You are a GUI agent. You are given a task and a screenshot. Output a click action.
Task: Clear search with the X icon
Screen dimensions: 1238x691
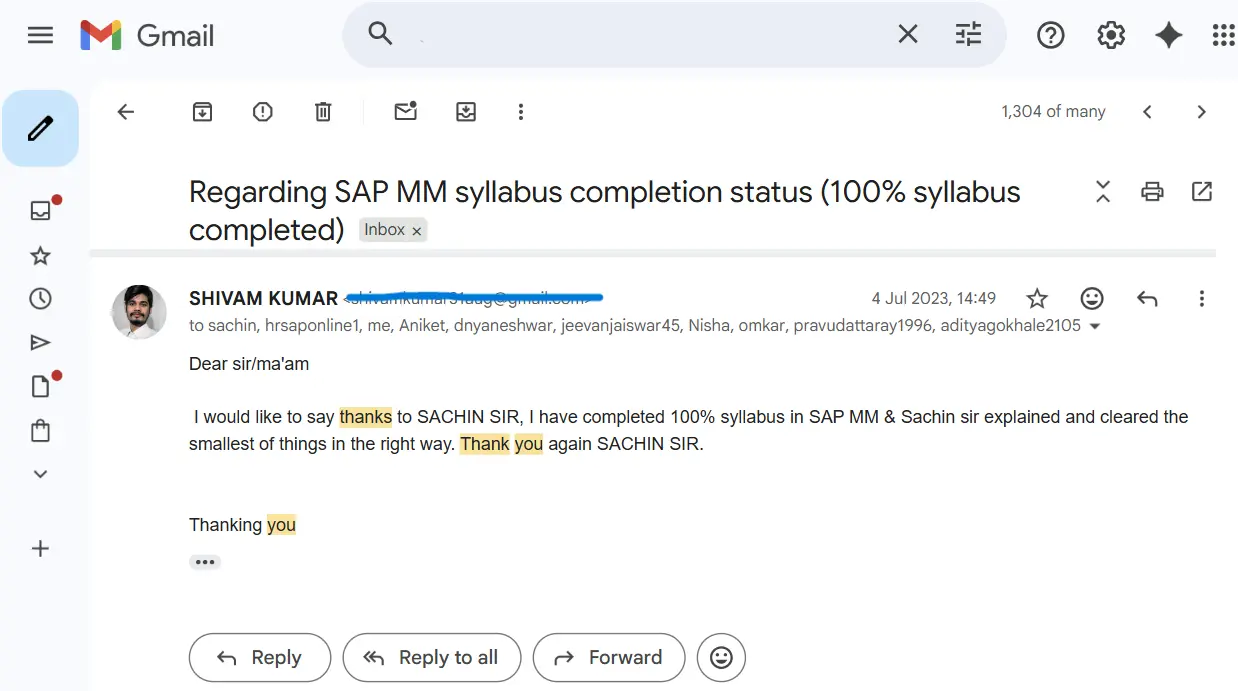907,35
